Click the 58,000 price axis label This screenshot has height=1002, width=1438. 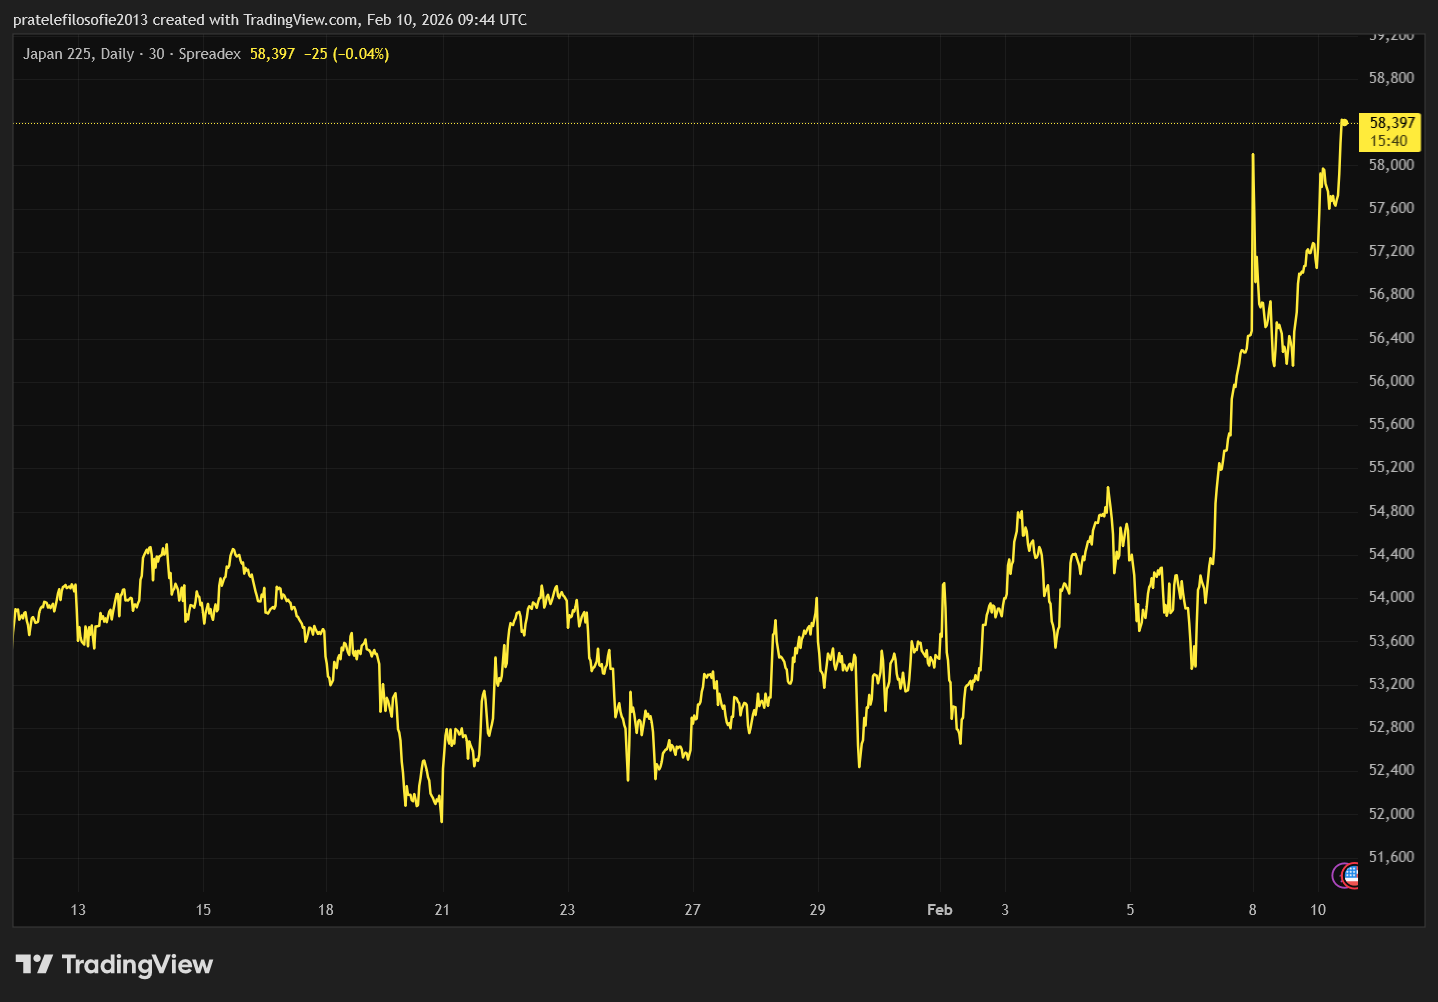point(1391,165)
